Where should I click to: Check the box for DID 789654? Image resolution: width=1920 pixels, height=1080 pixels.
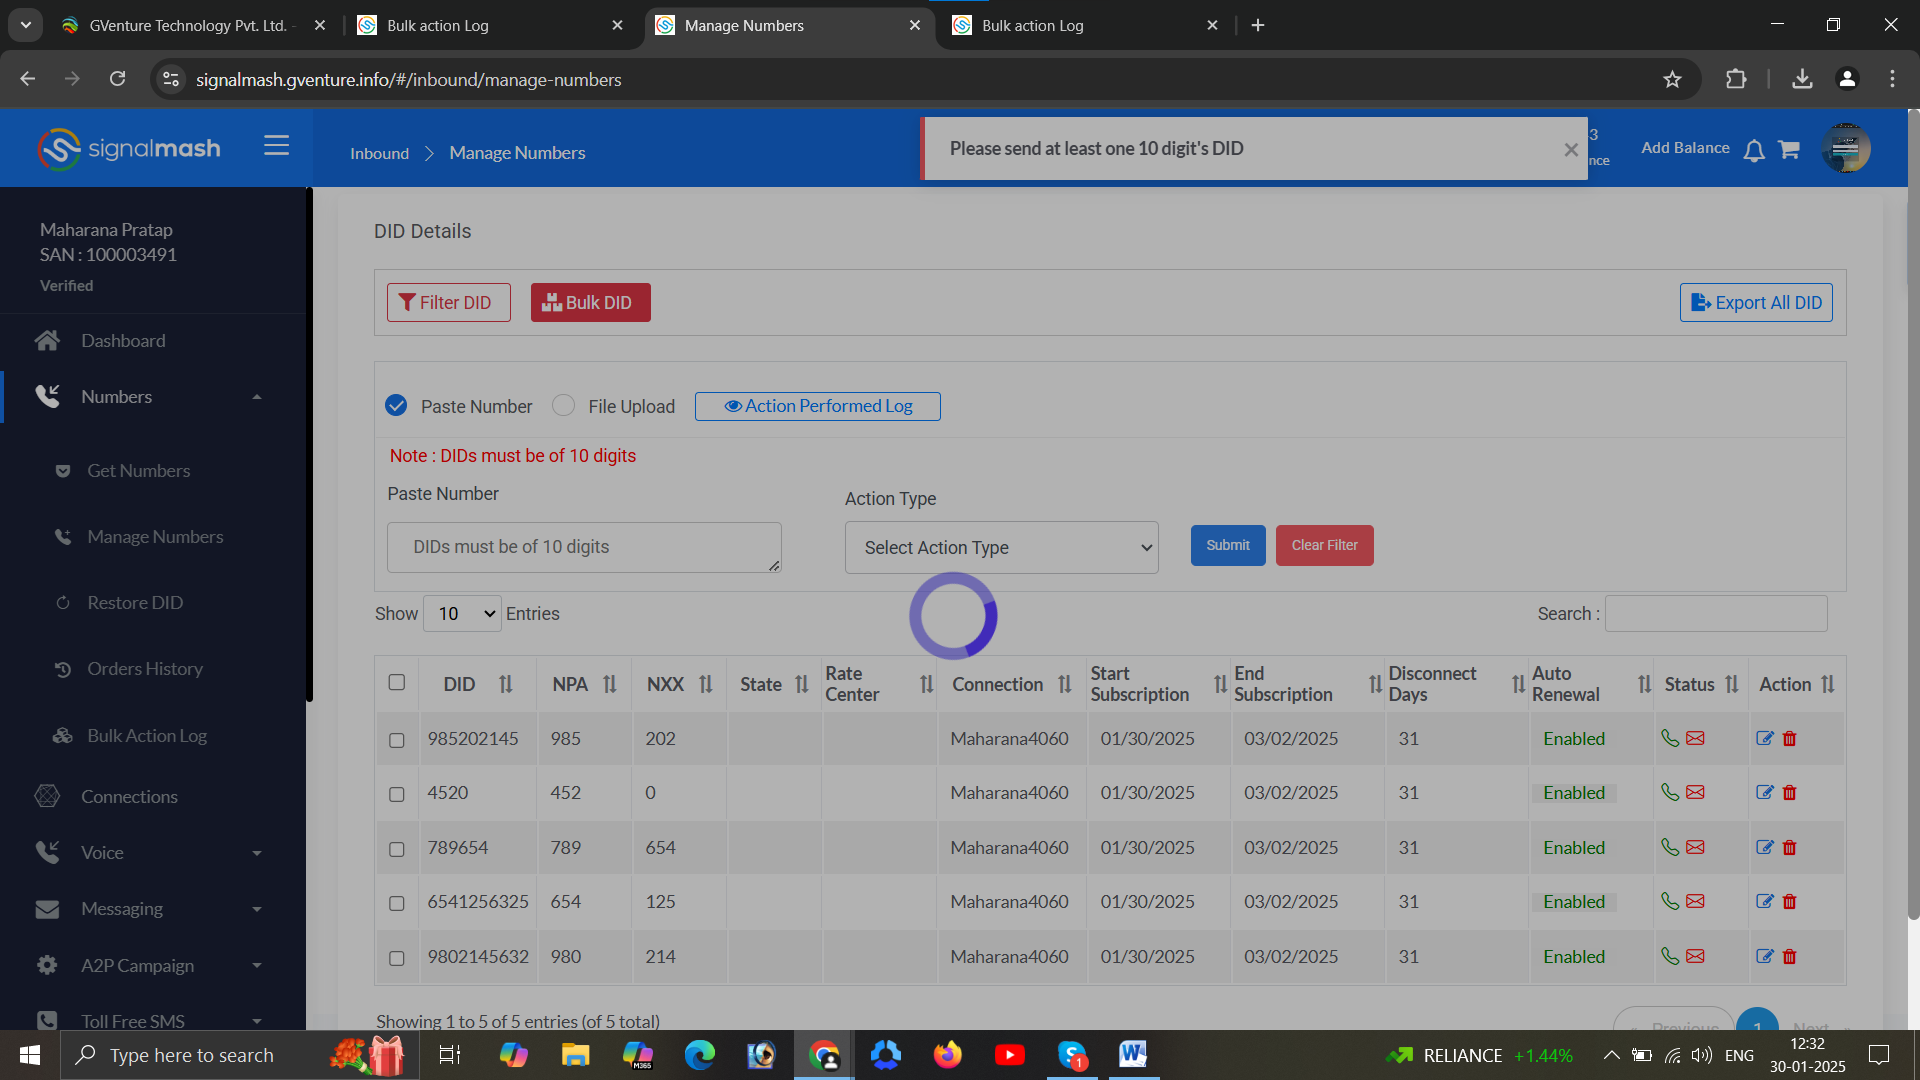coord(397,849)
